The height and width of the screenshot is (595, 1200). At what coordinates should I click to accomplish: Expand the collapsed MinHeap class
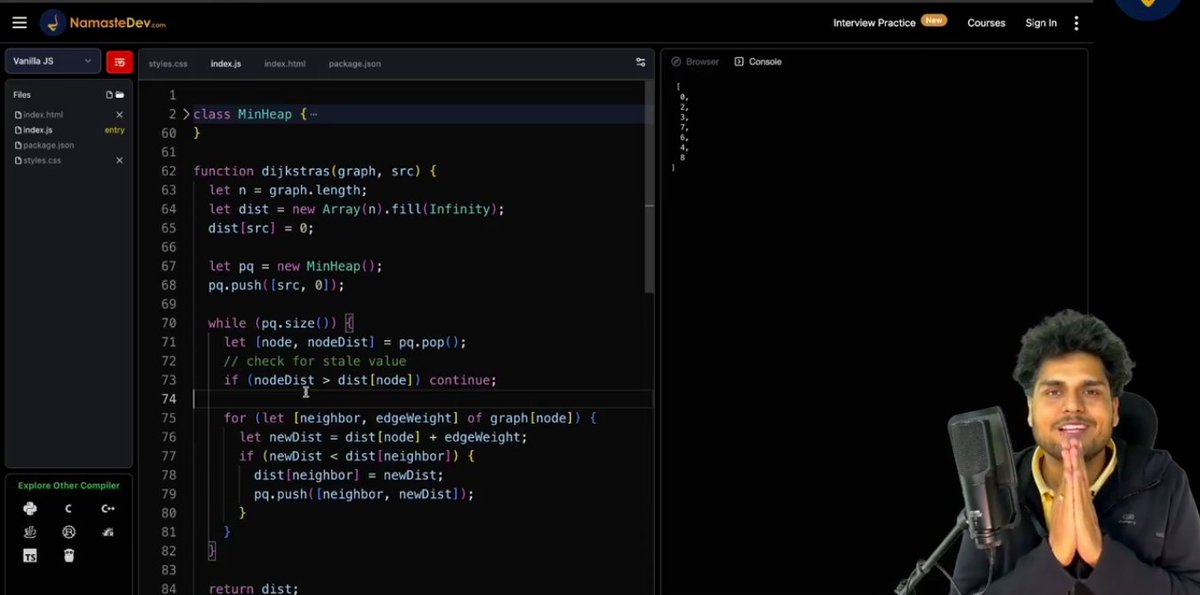(x=186, y=113)
